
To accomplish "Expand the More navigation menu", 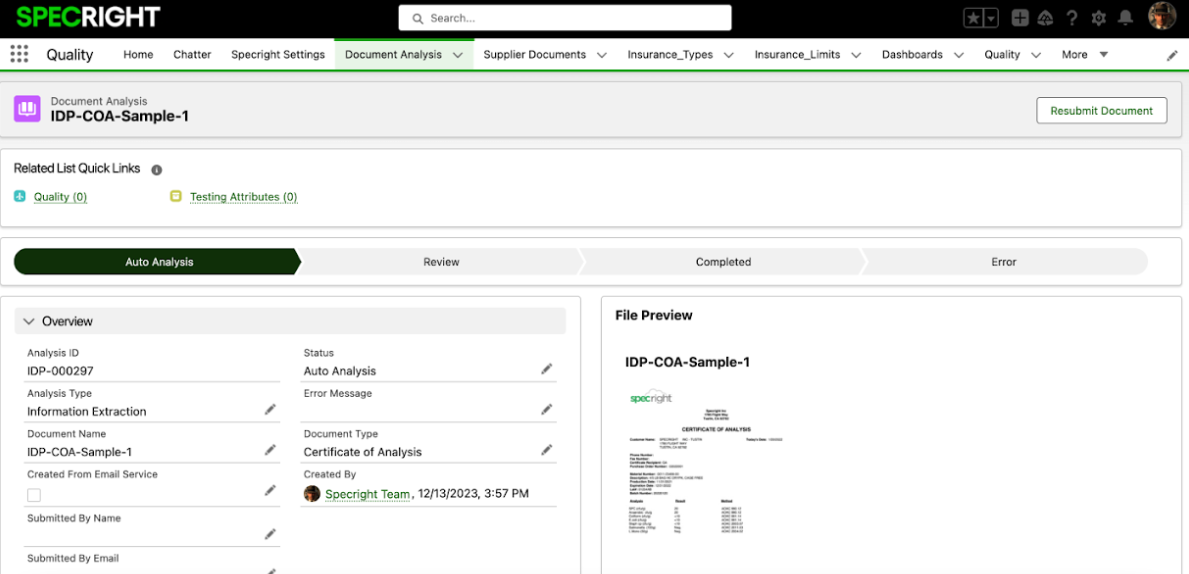I will tap(1085, 55).
